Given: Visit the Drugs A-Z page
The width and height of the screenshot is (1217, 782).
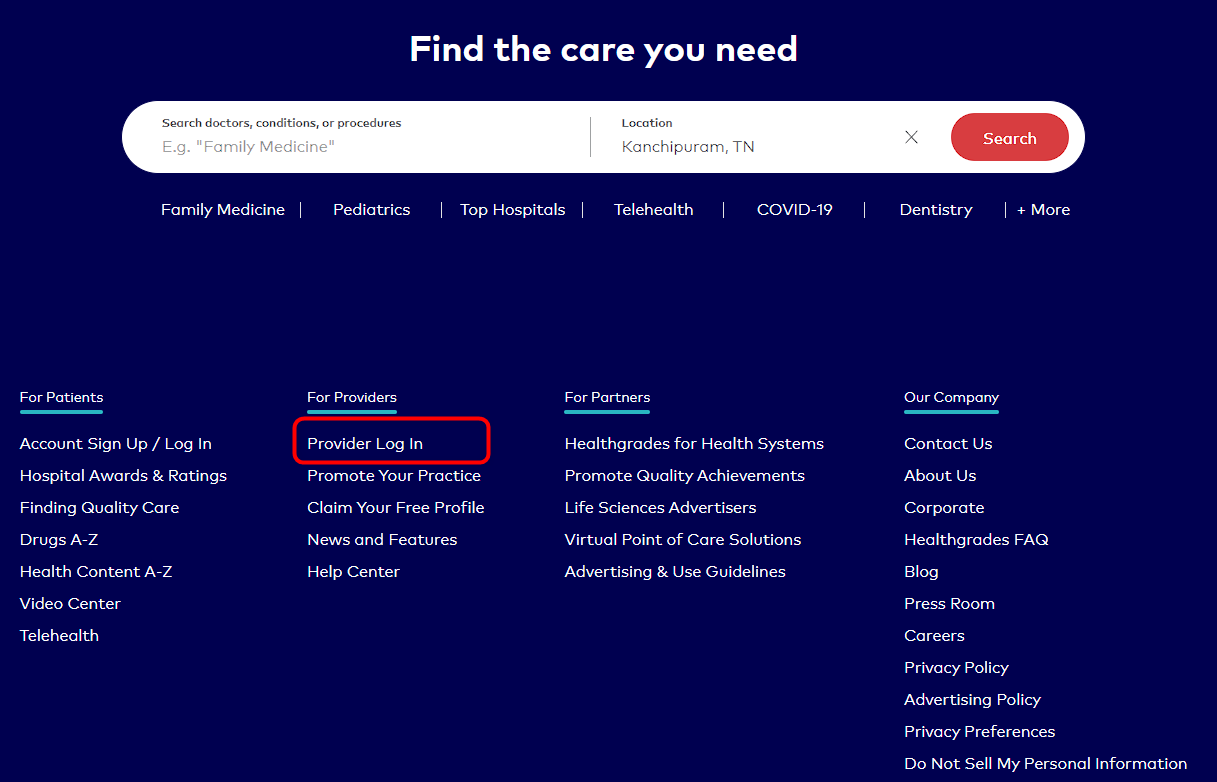Looking at the screenshot, I should [x=59, y=540].
